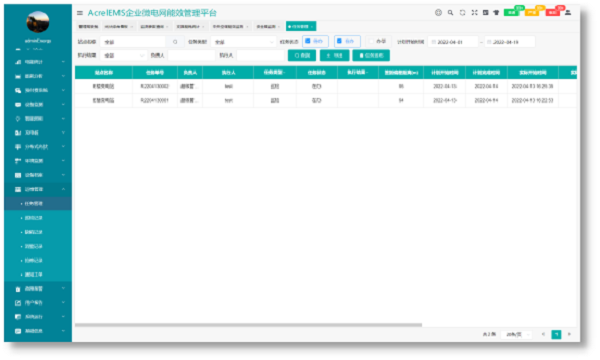This screenshot has width=600, height=360.
Task: Go to pagination page 1 button
Action: coord(556,334)
